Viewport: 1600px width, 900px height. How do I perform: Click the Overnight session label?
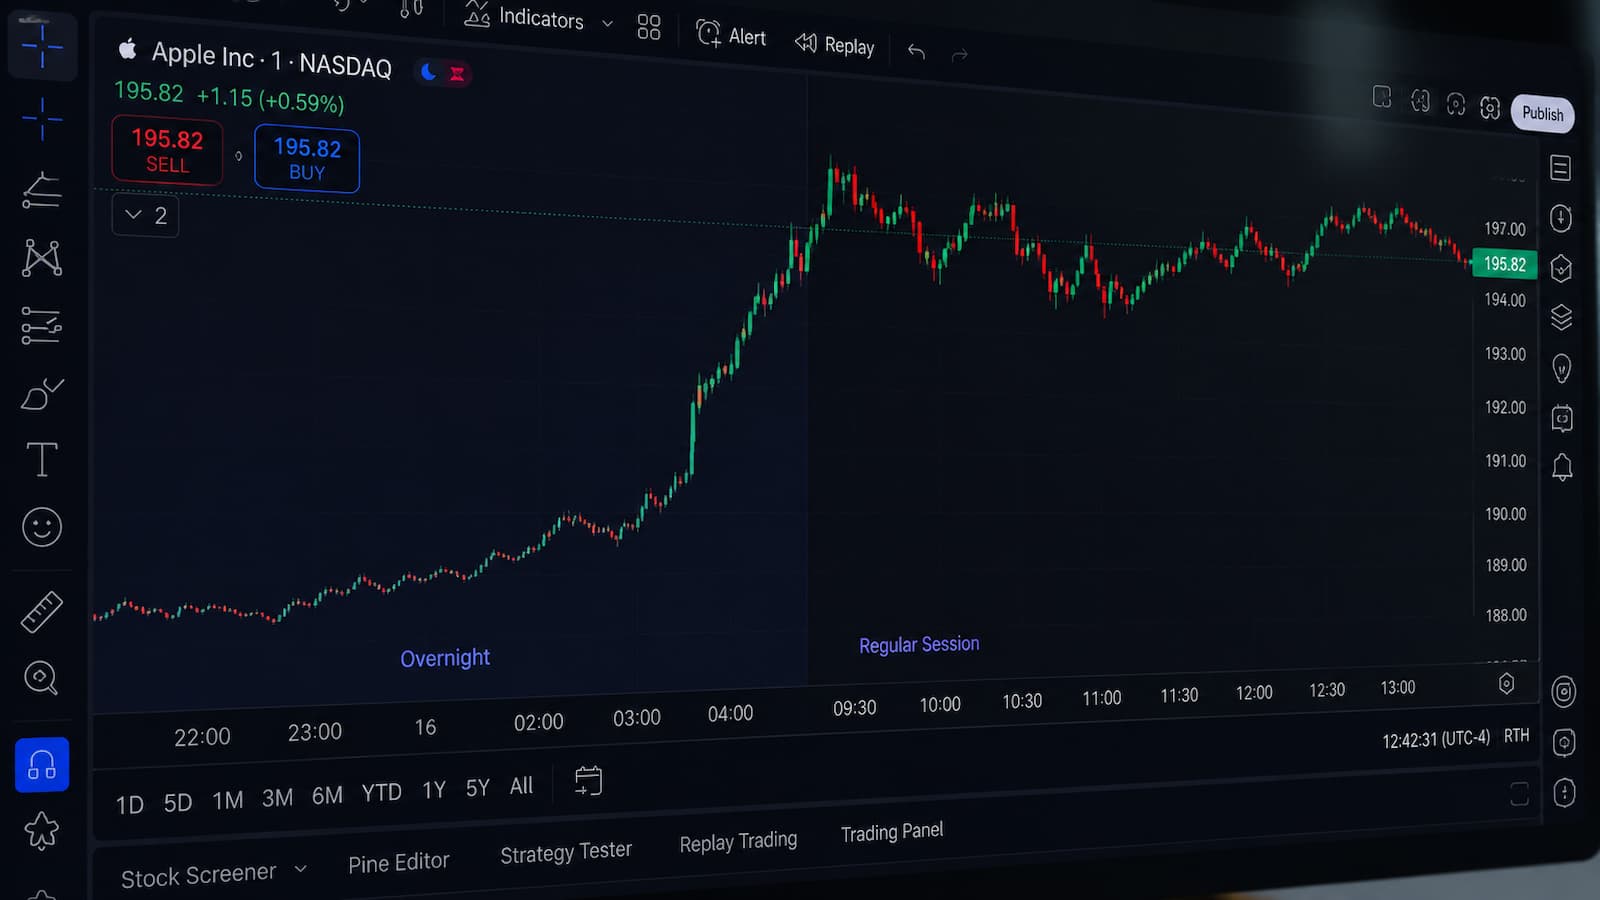(x=445, y=658)
